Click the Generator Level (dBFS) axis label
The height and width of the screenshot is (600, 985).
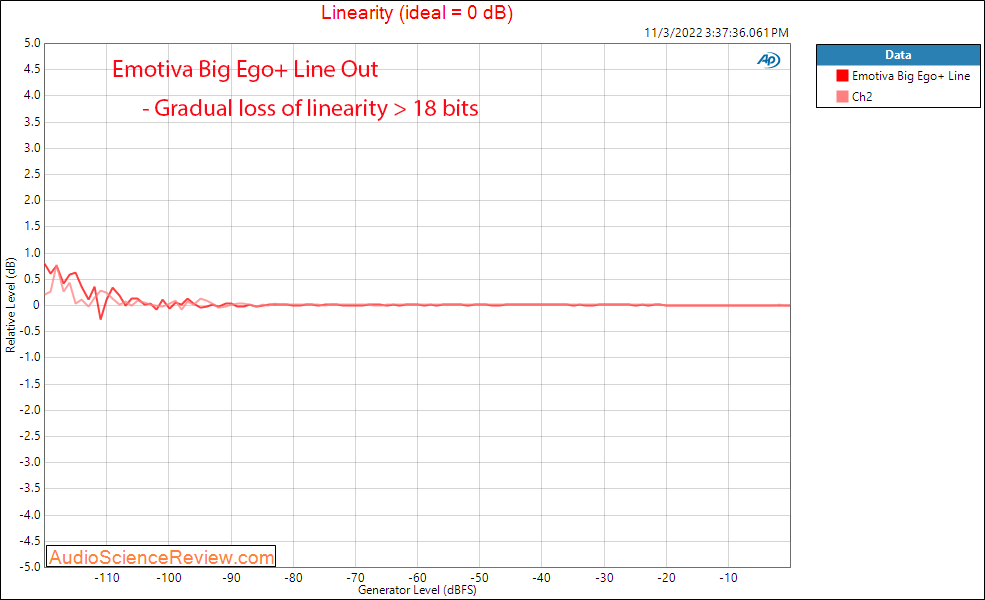[x=417, y=590]
